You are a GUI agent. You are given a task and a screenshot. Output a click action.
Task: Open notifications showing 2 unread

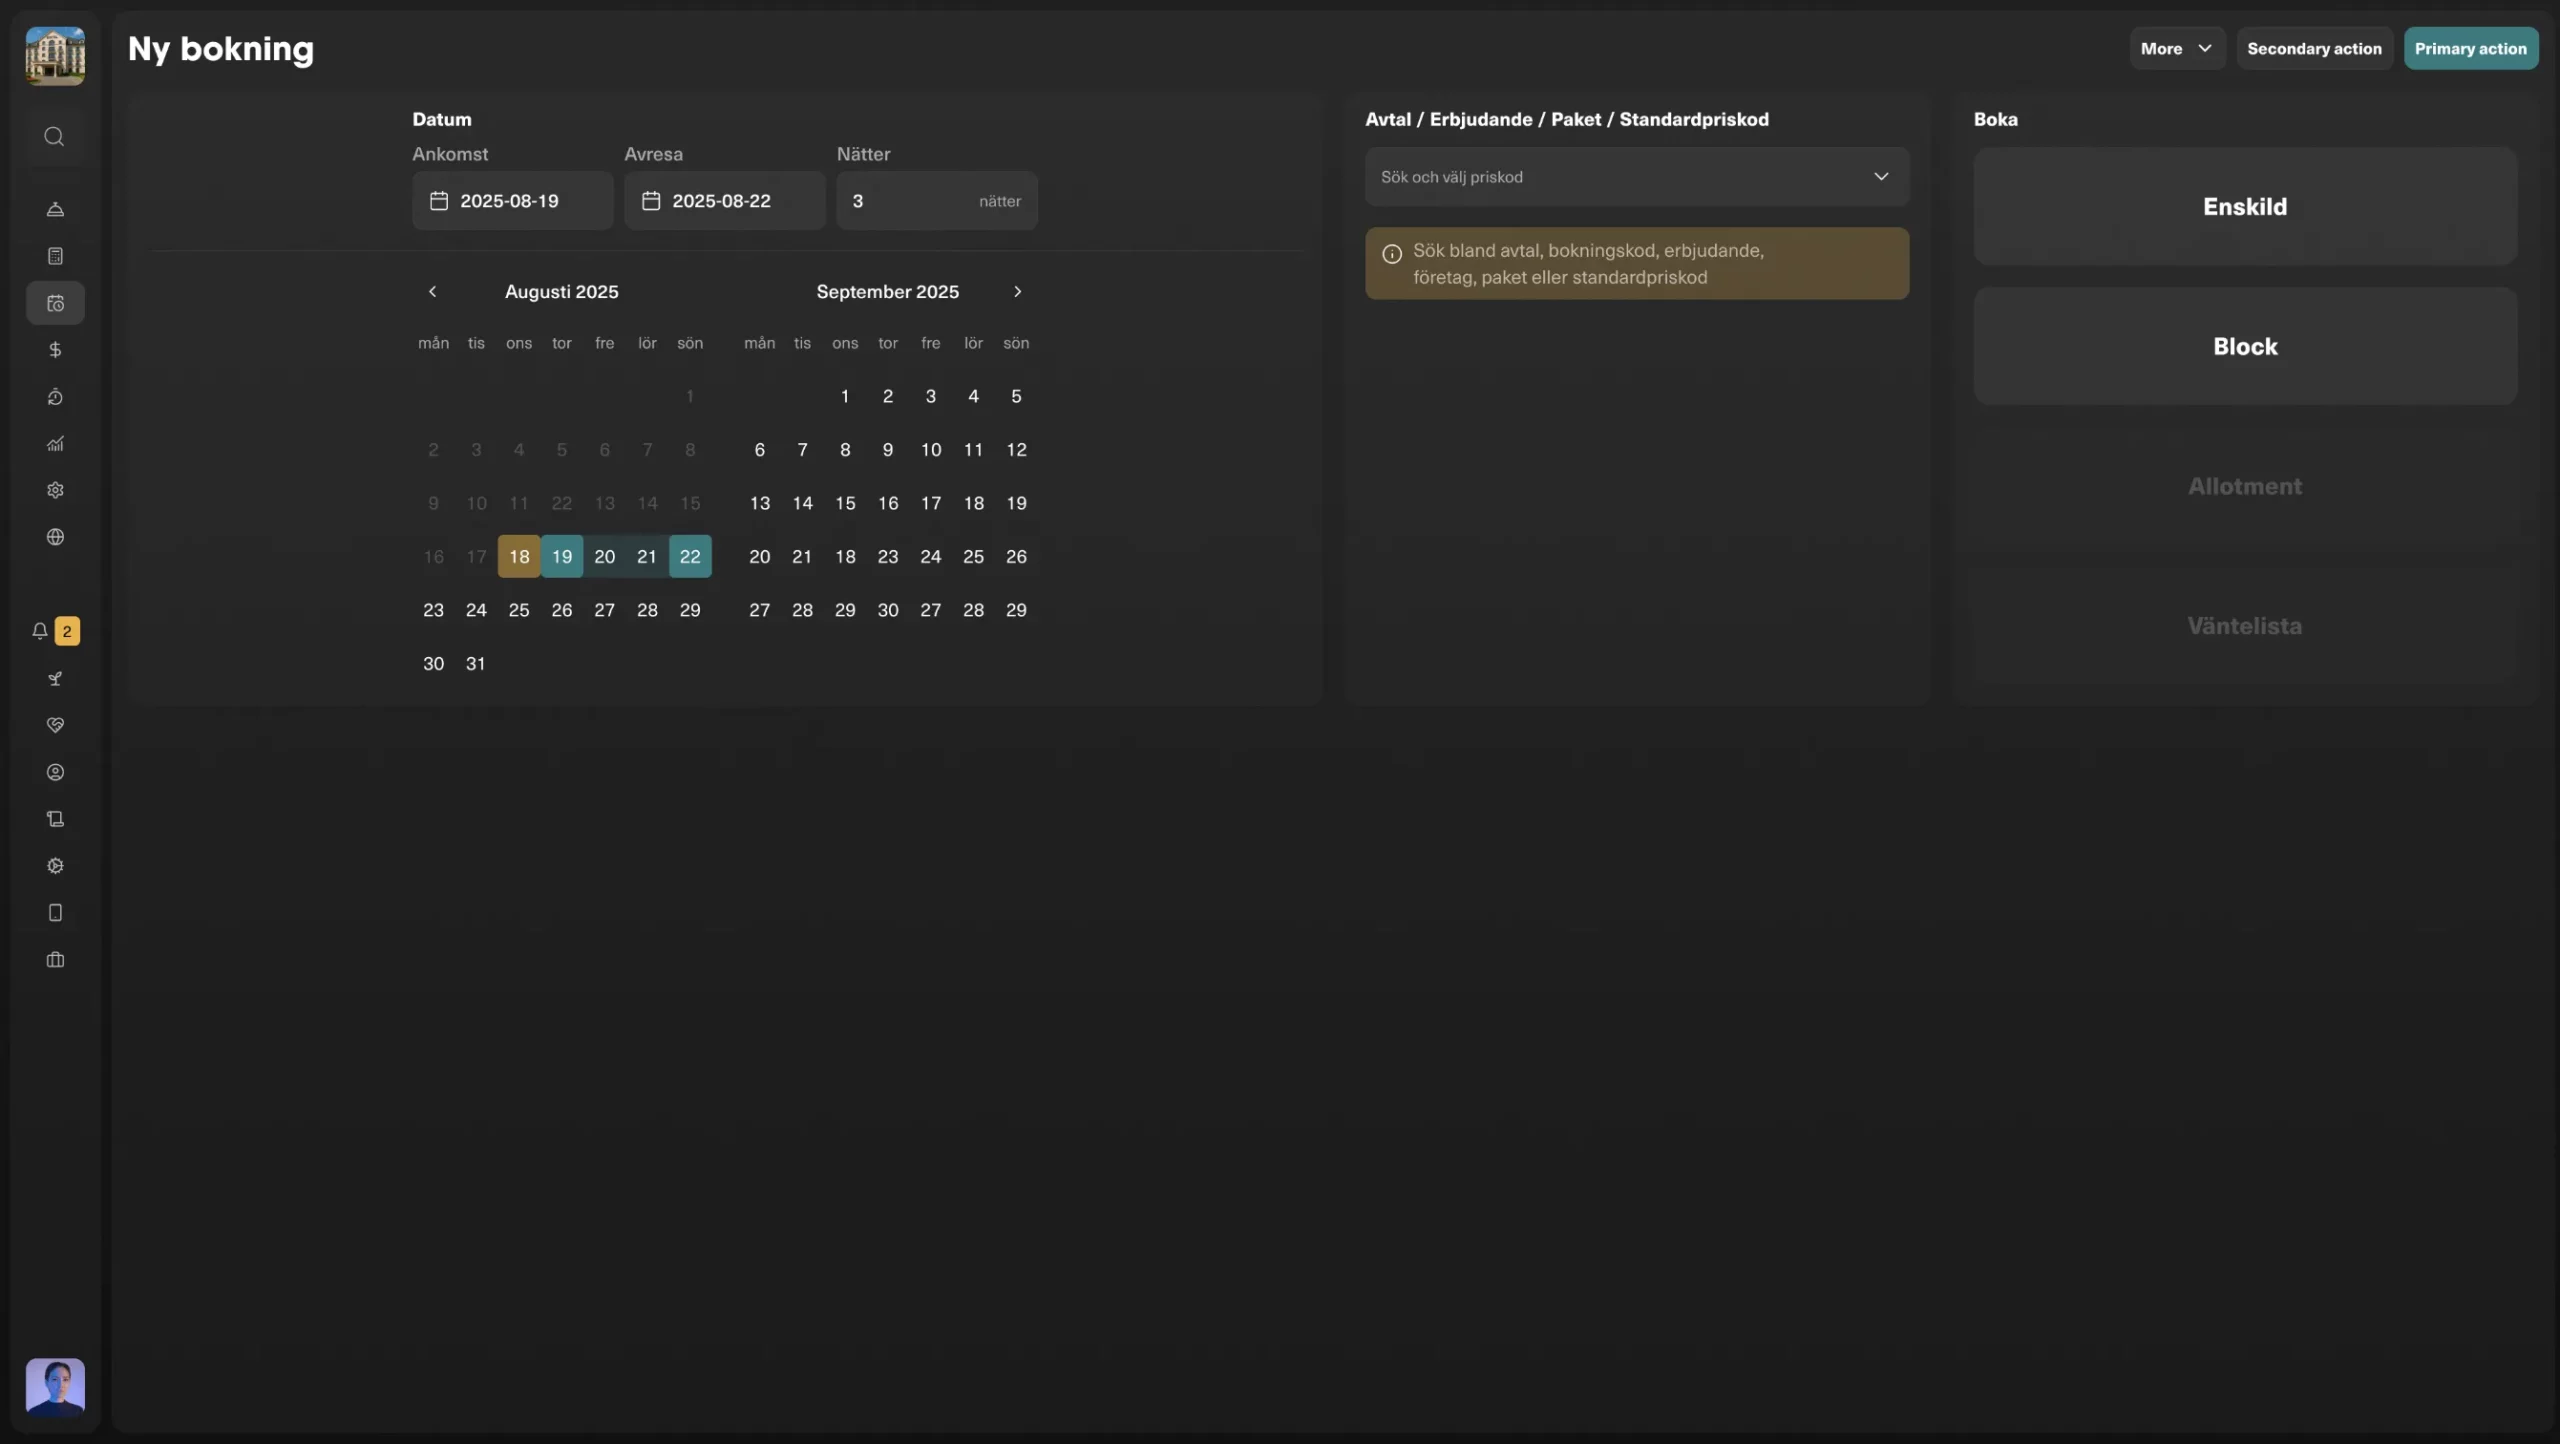[x=53, y=631]
